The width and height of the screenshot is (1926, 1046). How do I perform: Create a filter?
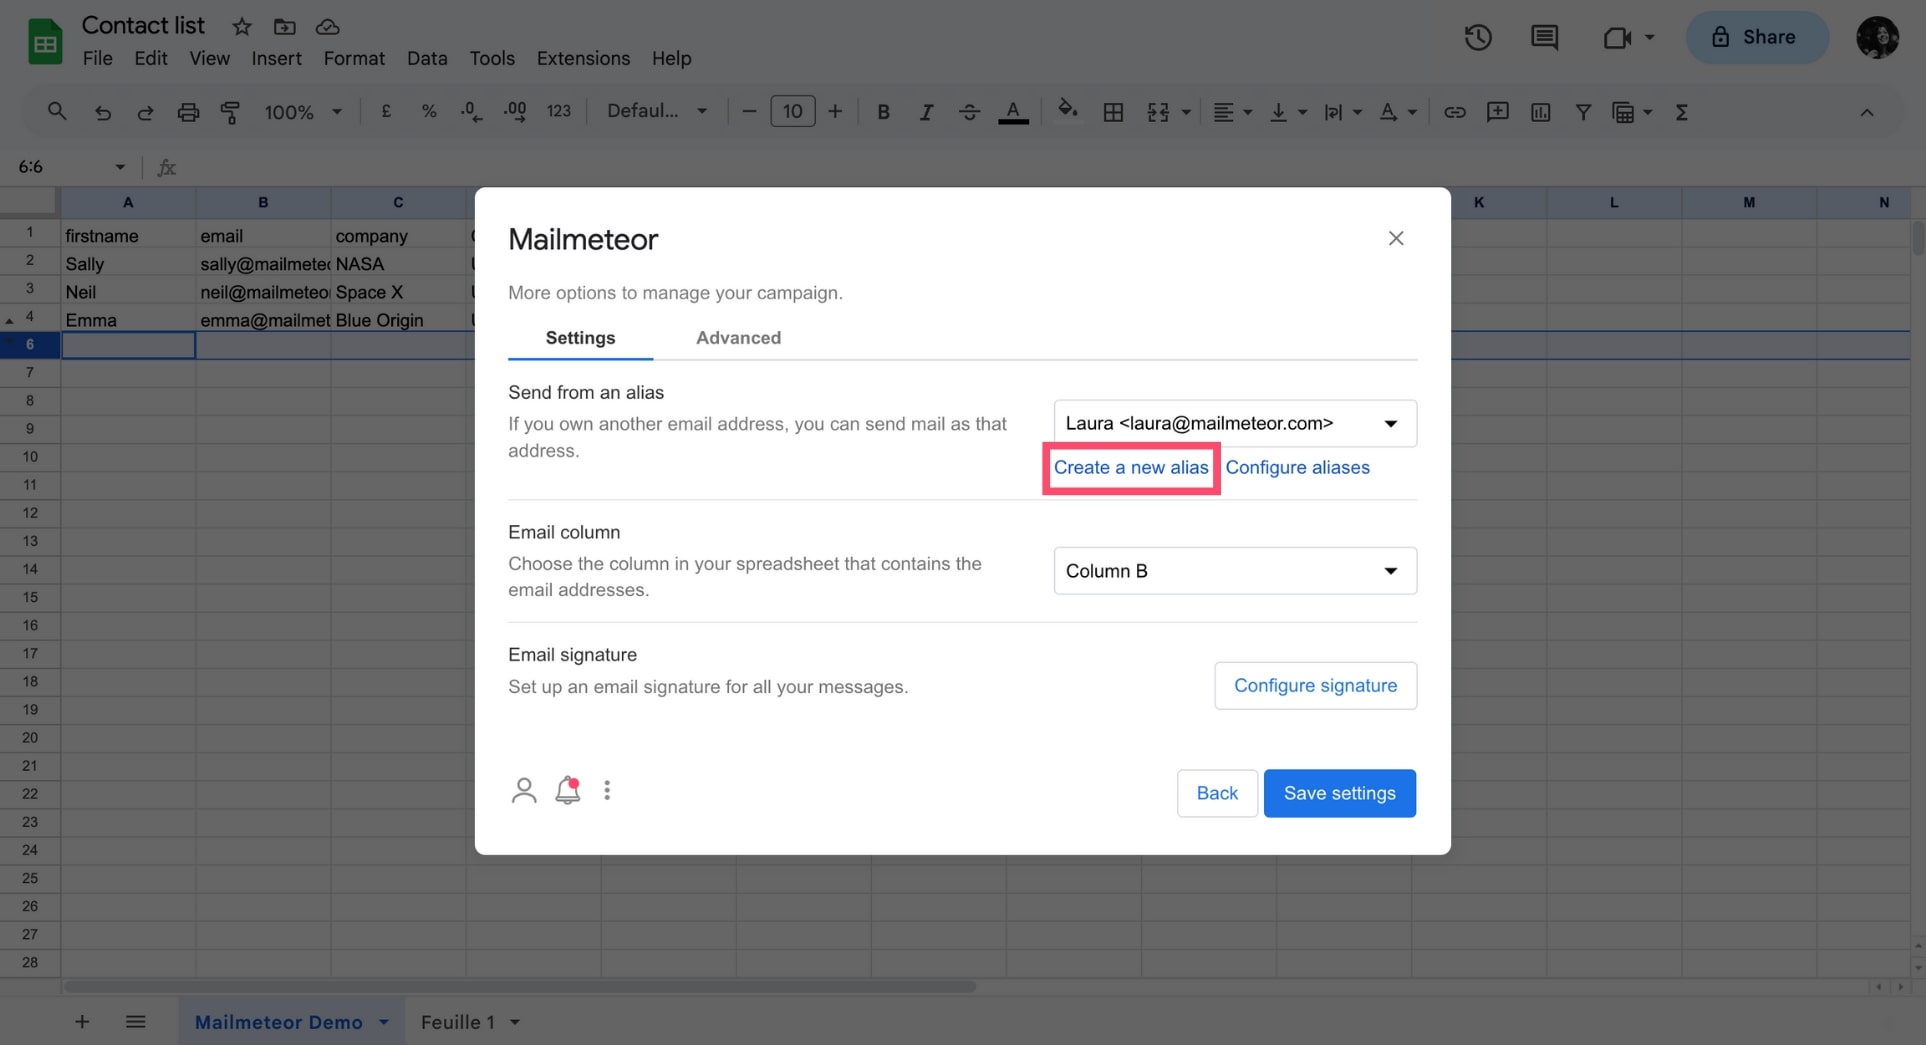[x=1583, y=112]
